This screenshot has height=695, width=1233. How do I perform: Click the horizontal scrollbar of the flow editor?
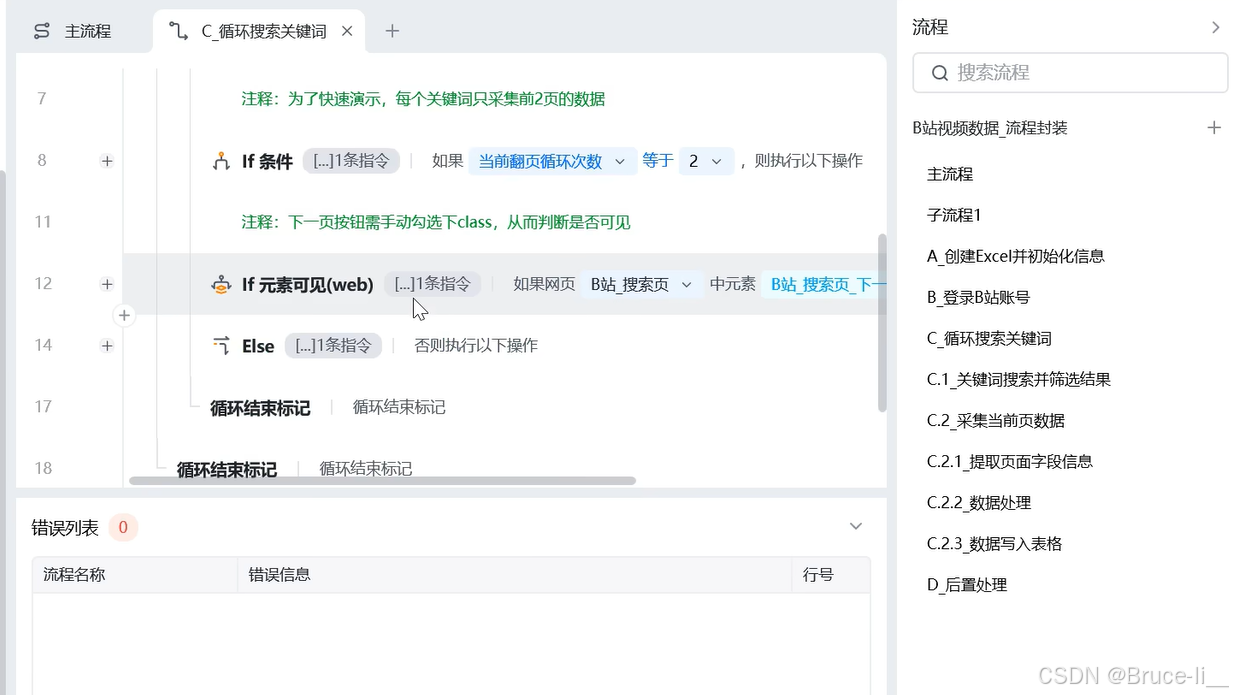point(382,481)
